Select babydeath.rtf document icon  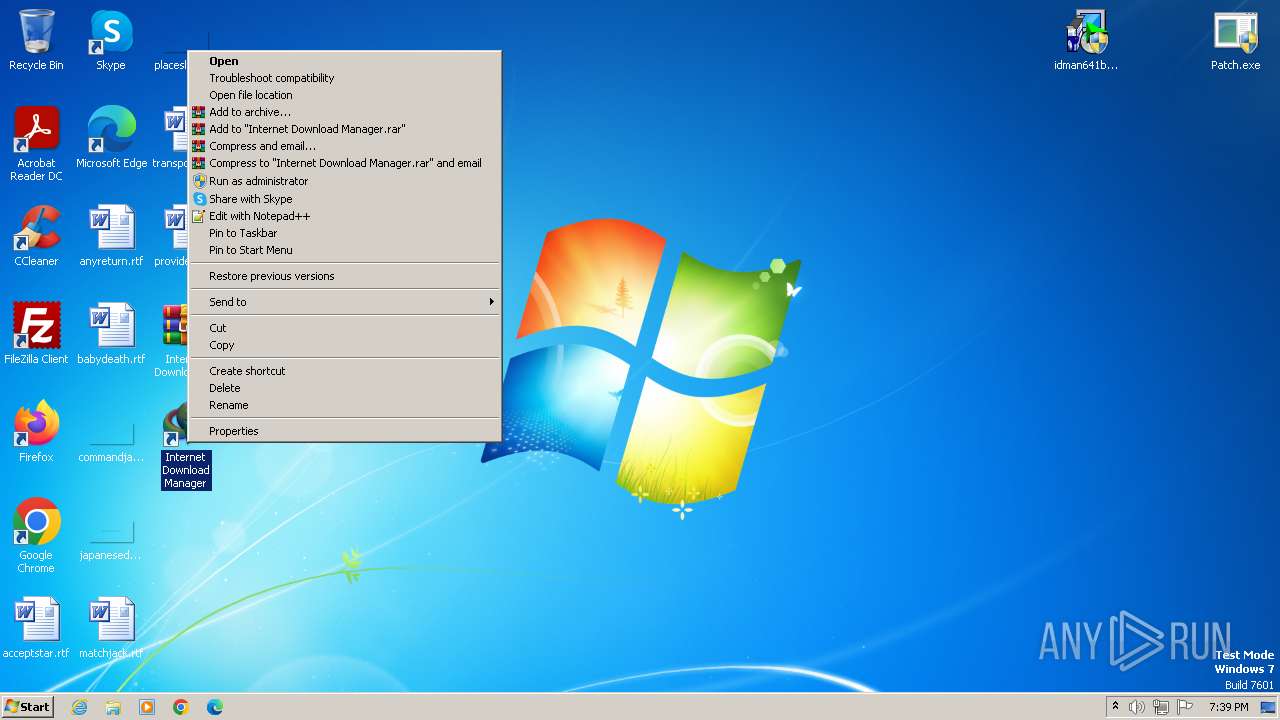click(111, 333)
